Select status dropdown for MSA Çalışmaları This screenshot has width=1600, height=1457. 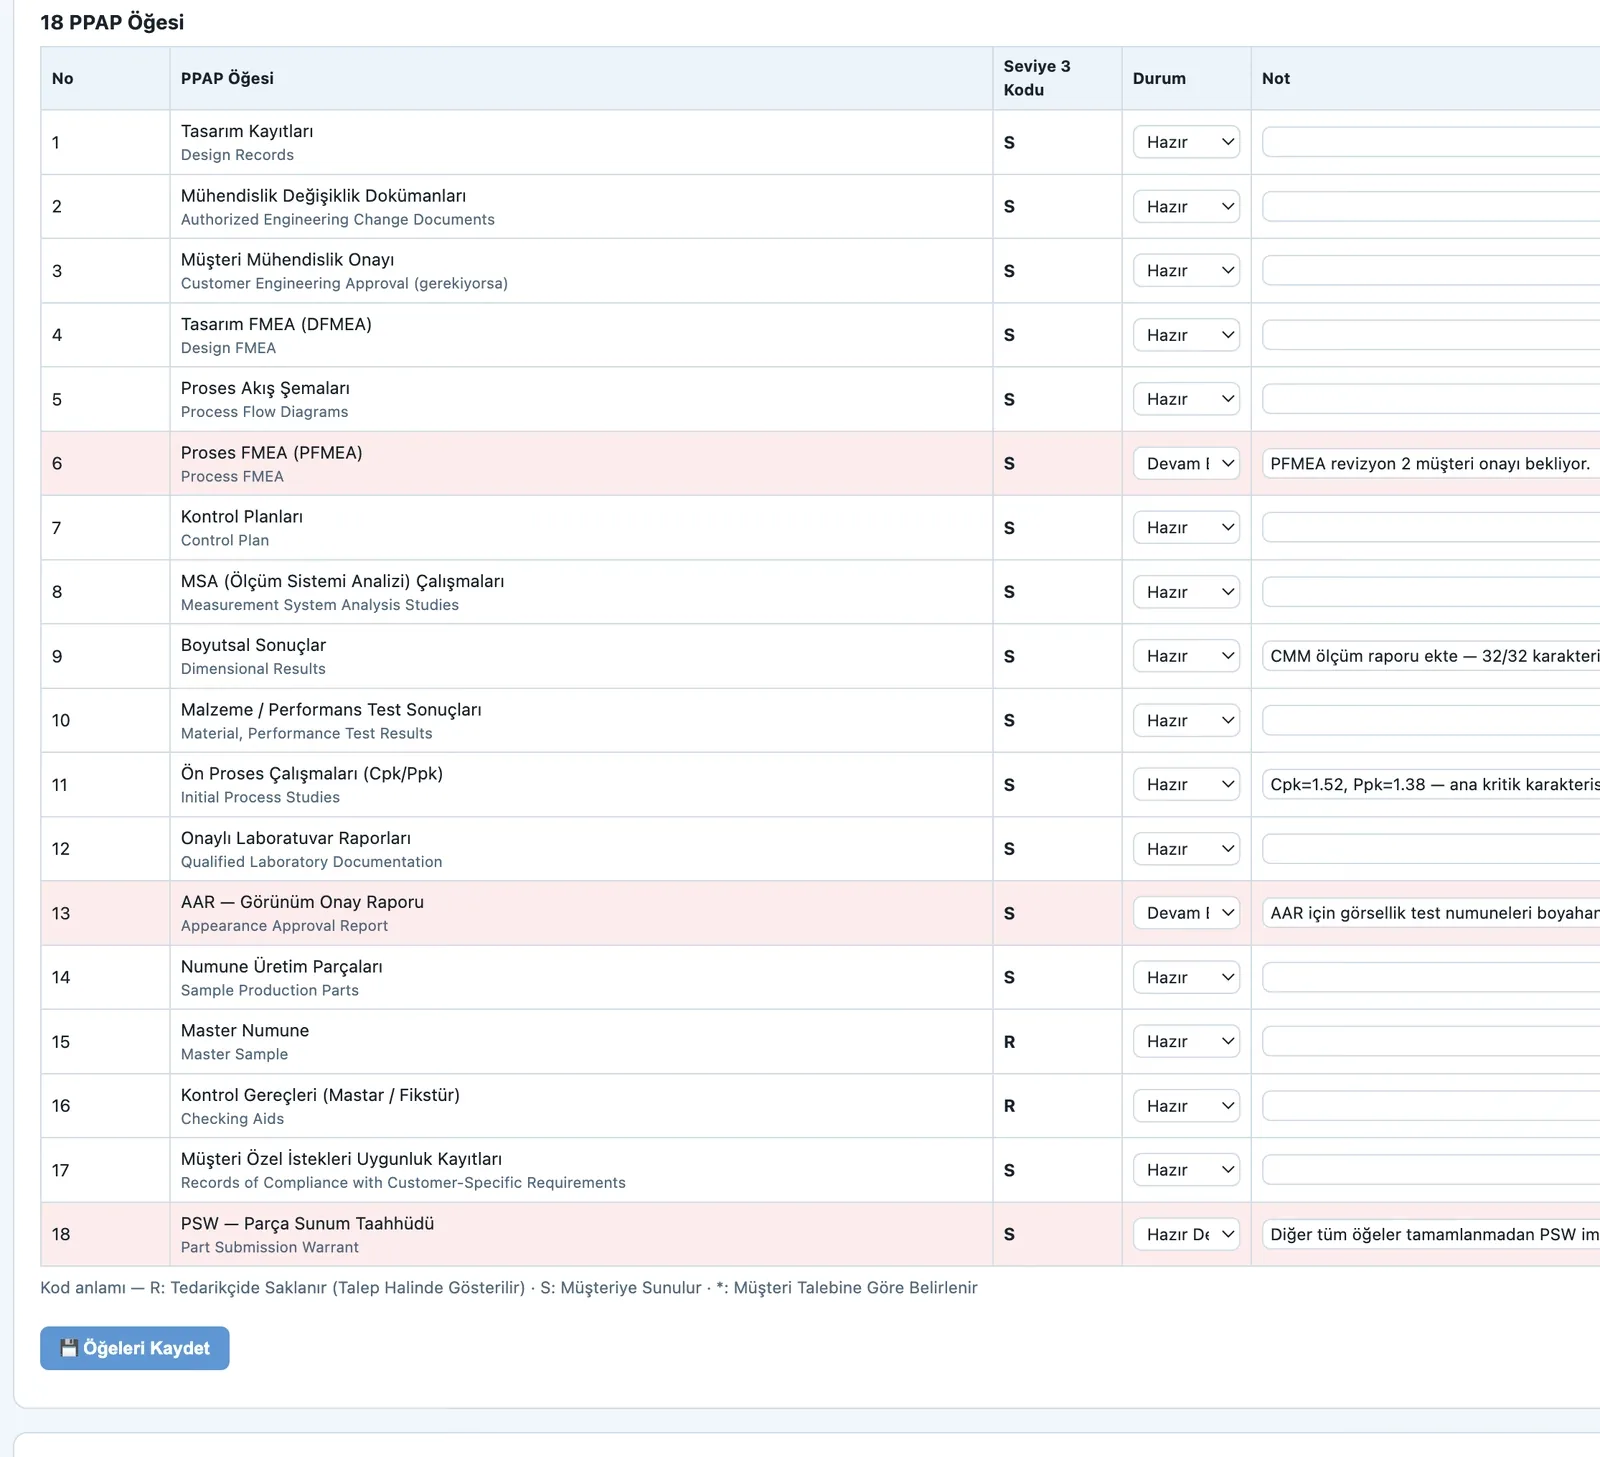click(x=1186, y=592)
